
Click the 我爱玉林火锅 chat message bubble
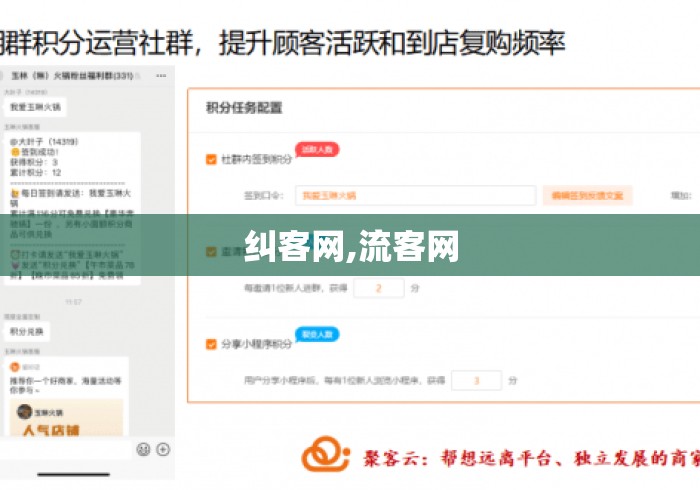click(35, 107)
